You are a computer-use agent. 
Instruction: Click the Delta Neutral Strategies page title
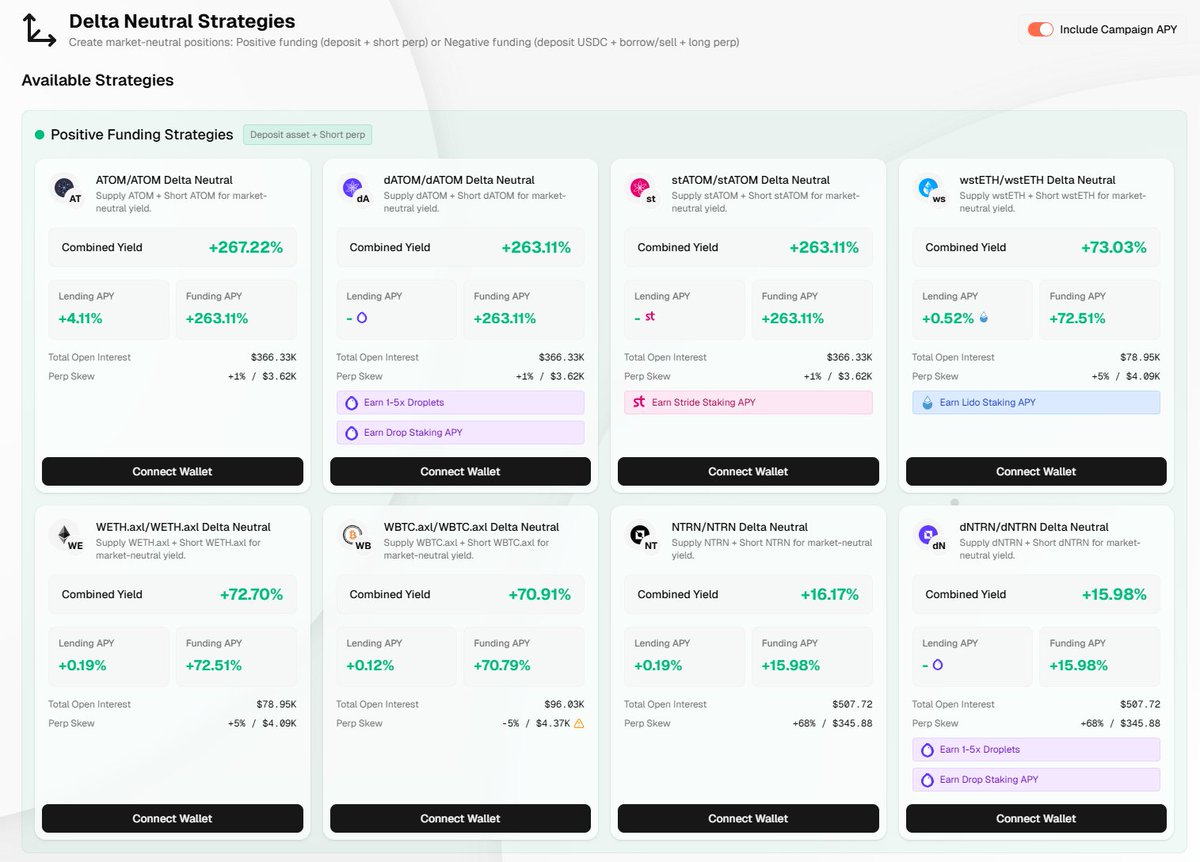point(182,21)
